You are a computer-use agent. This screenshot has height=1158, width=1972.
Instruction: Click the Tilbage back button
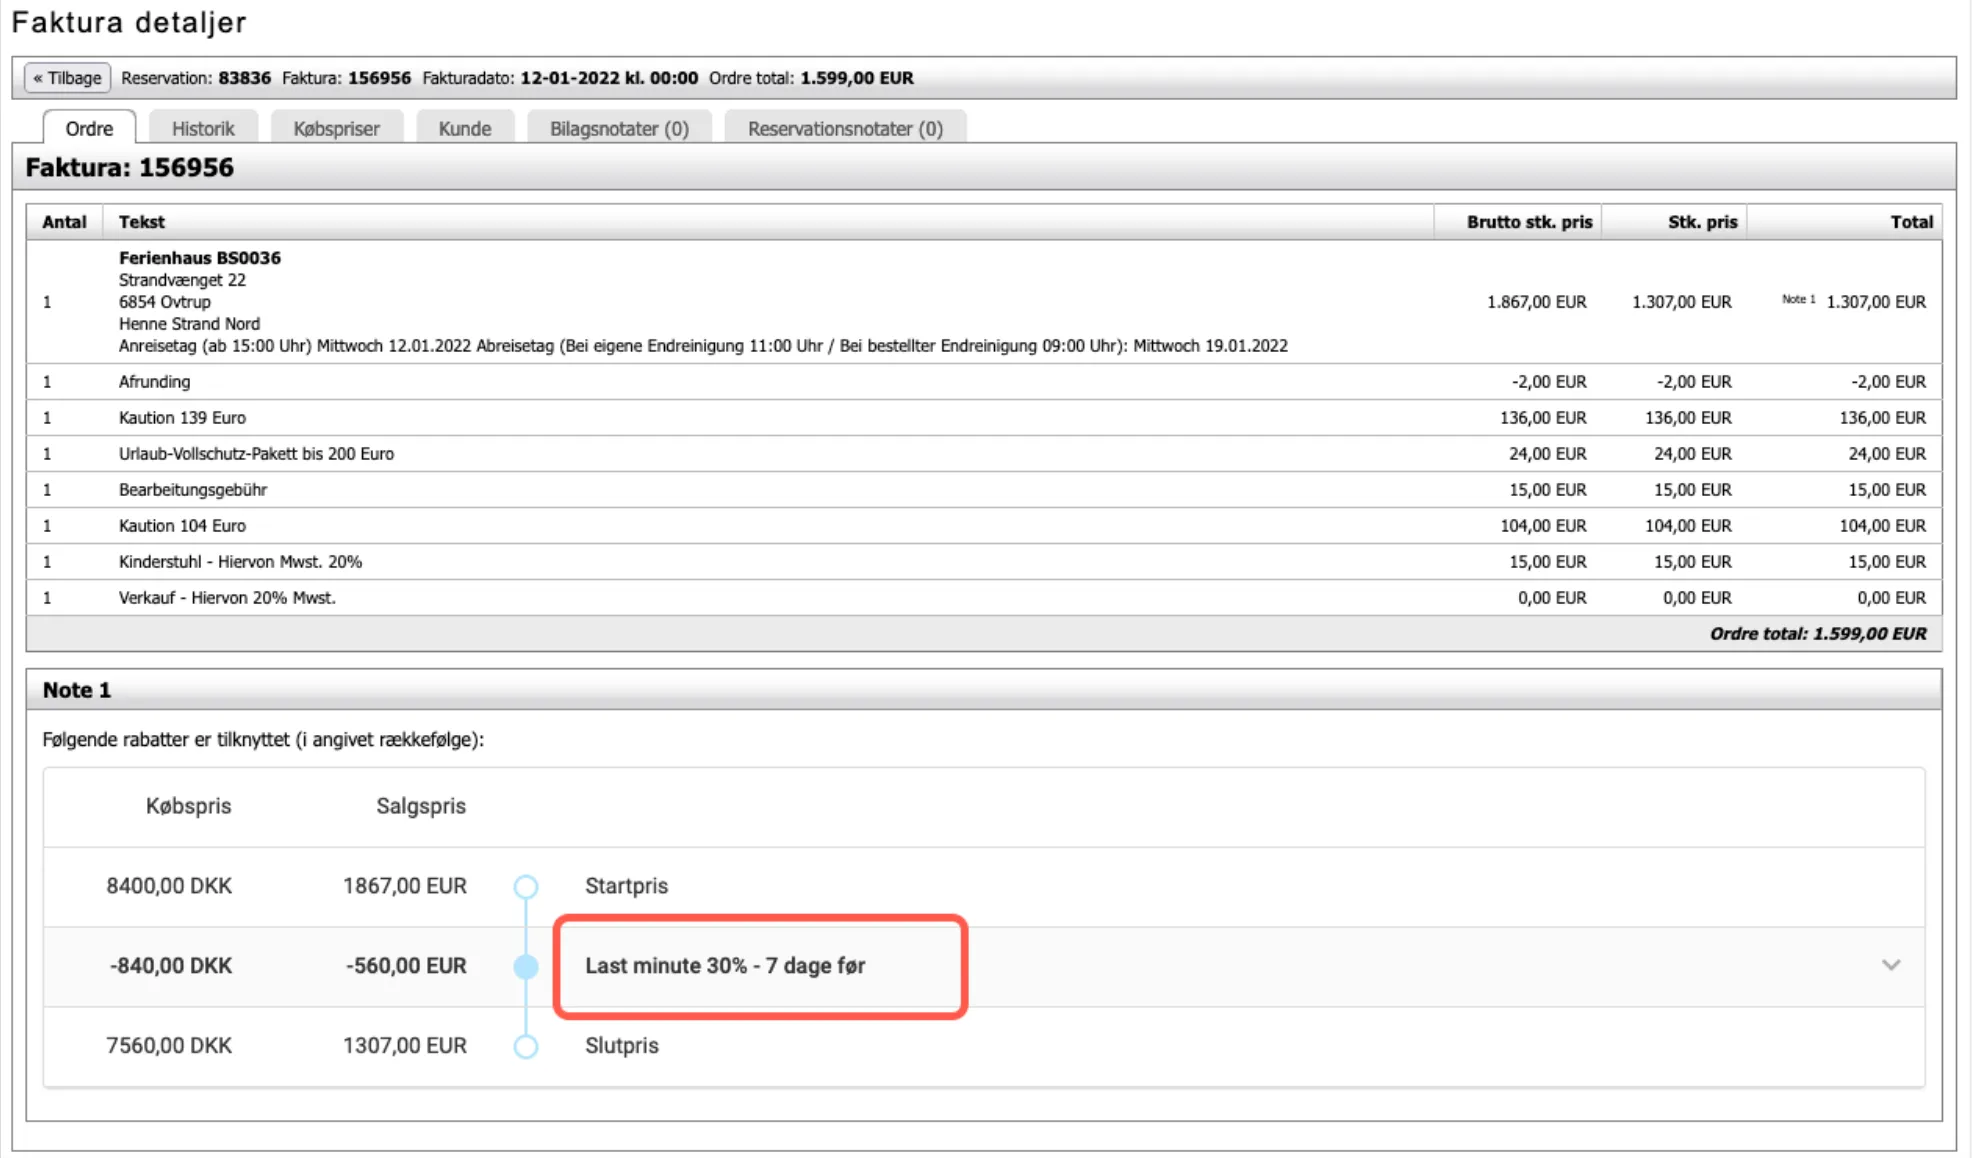67,78
